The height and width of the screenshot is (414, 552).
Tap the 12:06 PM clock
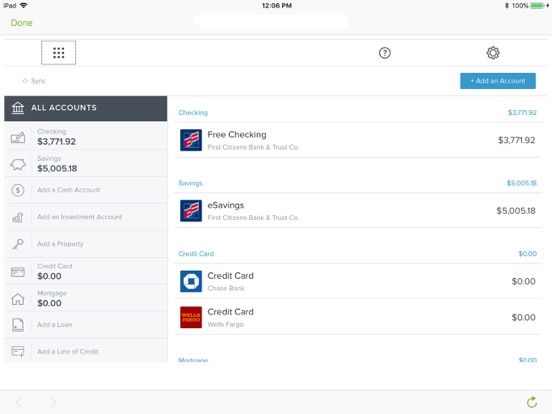point(277,6)
